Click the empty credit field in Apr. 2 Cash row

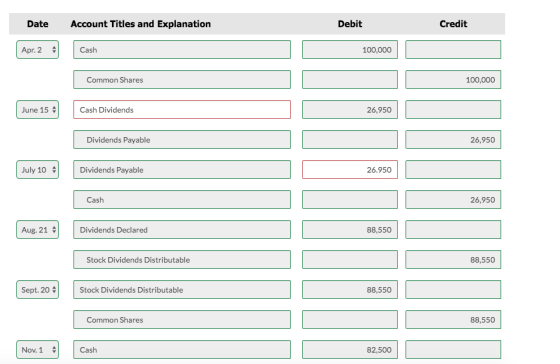[x=453, y=50]
